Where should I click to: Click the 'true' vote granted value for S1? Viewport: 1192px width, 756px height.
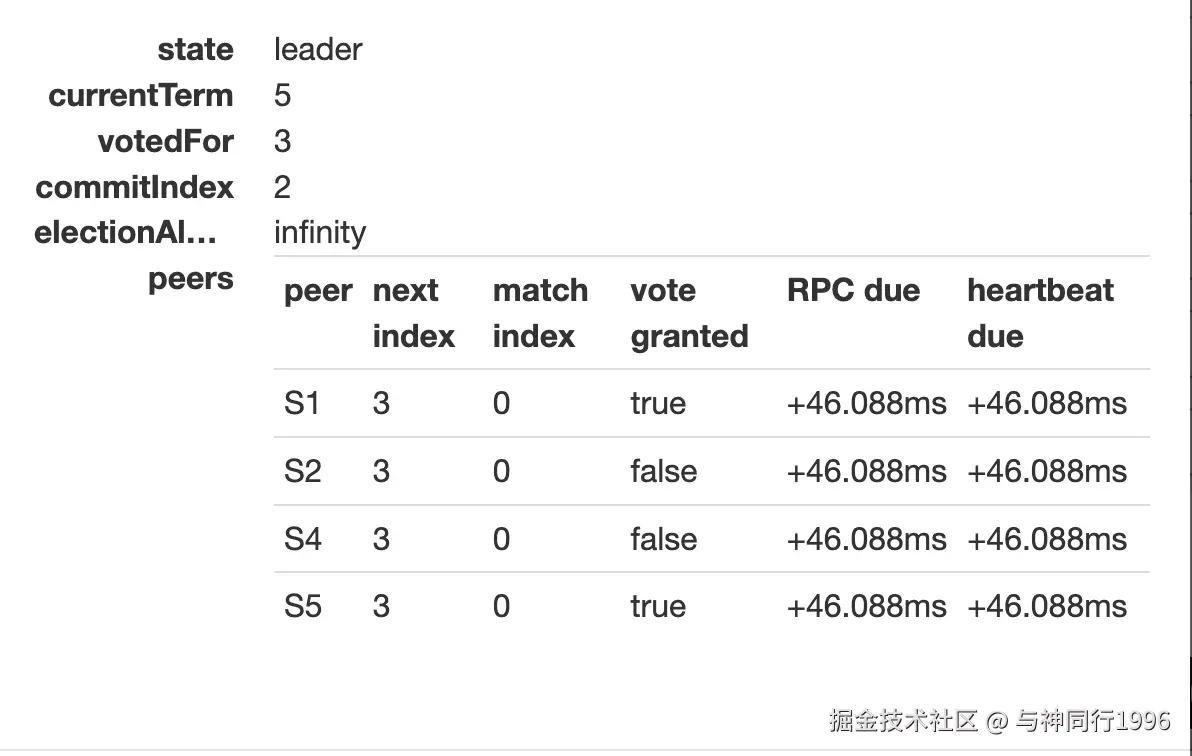click(658, 403)
